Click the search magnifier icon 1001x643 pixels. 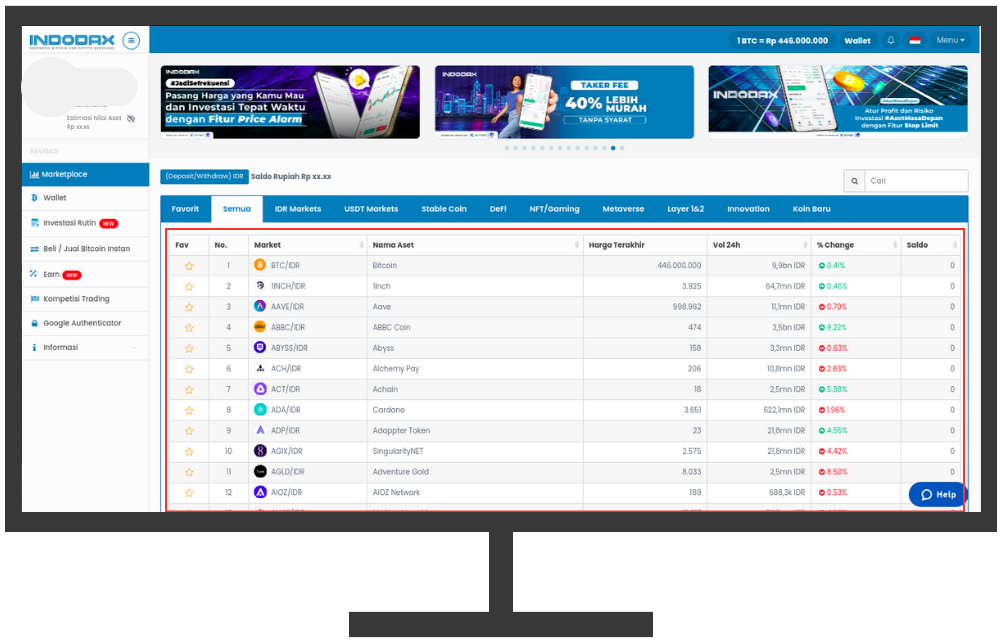coord(854,181)
